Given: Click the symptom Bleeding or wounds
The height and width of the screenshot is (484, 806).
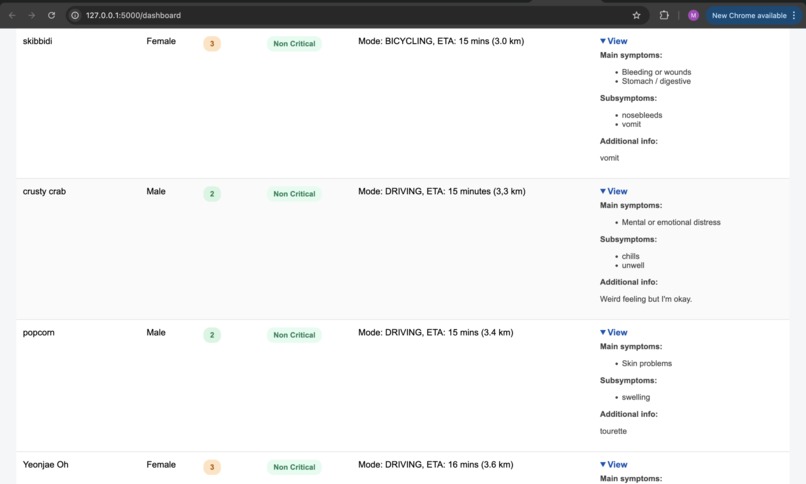Looking at the screenshot, I should 656,72.
